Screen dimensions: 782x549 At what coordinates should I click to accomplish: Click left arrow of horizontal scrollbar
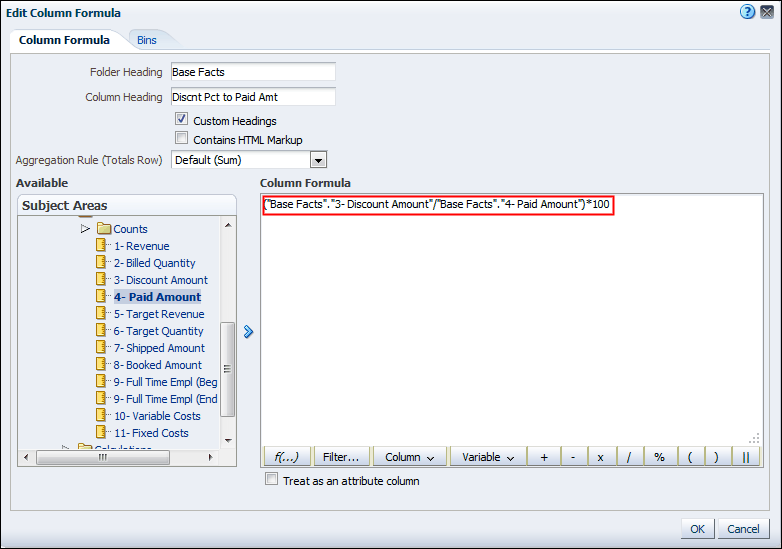26,457
